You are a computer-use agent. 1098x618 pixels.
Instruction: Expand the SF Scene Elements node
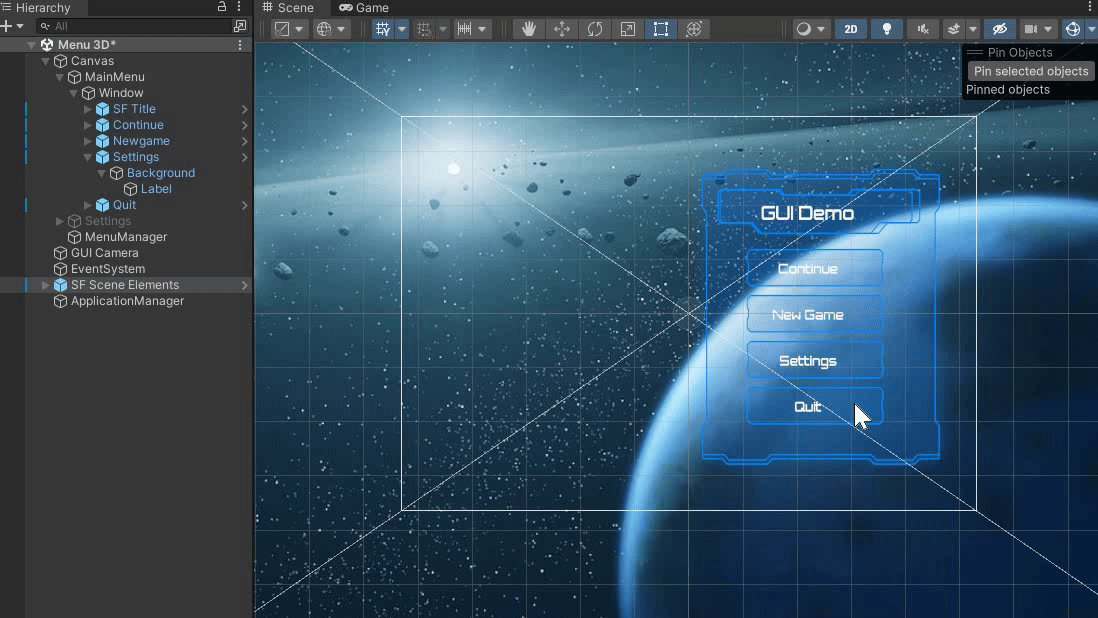46,285
